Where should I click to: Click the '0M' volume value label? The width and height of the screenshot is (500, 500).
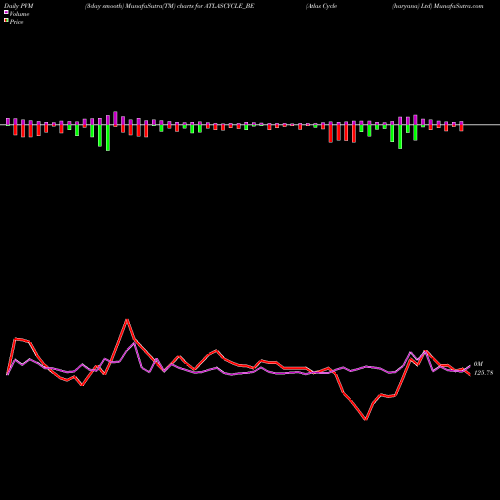point(478,364)
